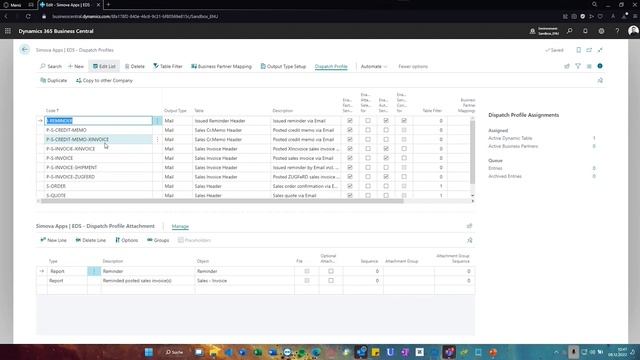The image size is (640, 360).
Task: Click the share icon in action bar
Action: coord(567,66)
